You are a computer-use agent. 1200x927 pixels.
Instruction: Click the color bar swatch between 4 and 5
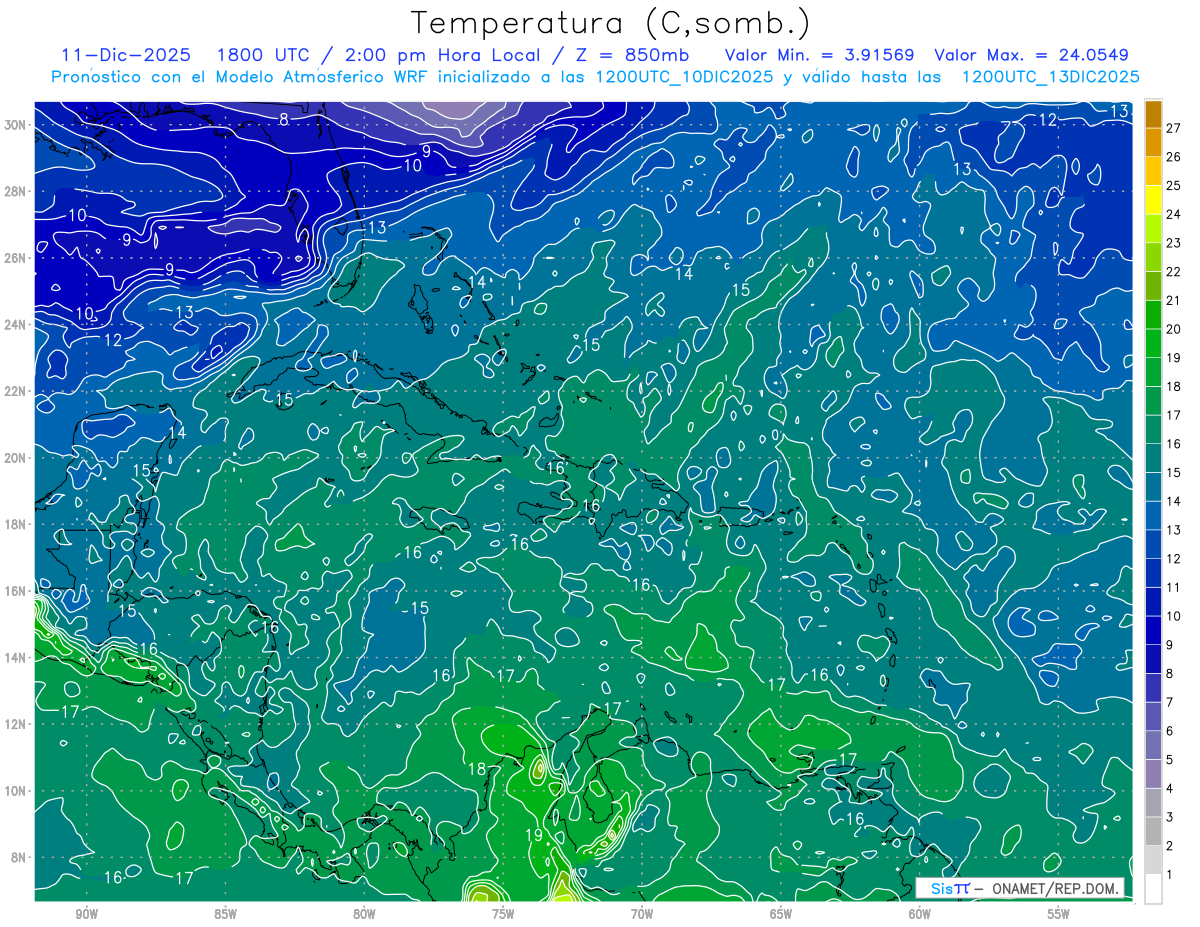coord(1153,774)
